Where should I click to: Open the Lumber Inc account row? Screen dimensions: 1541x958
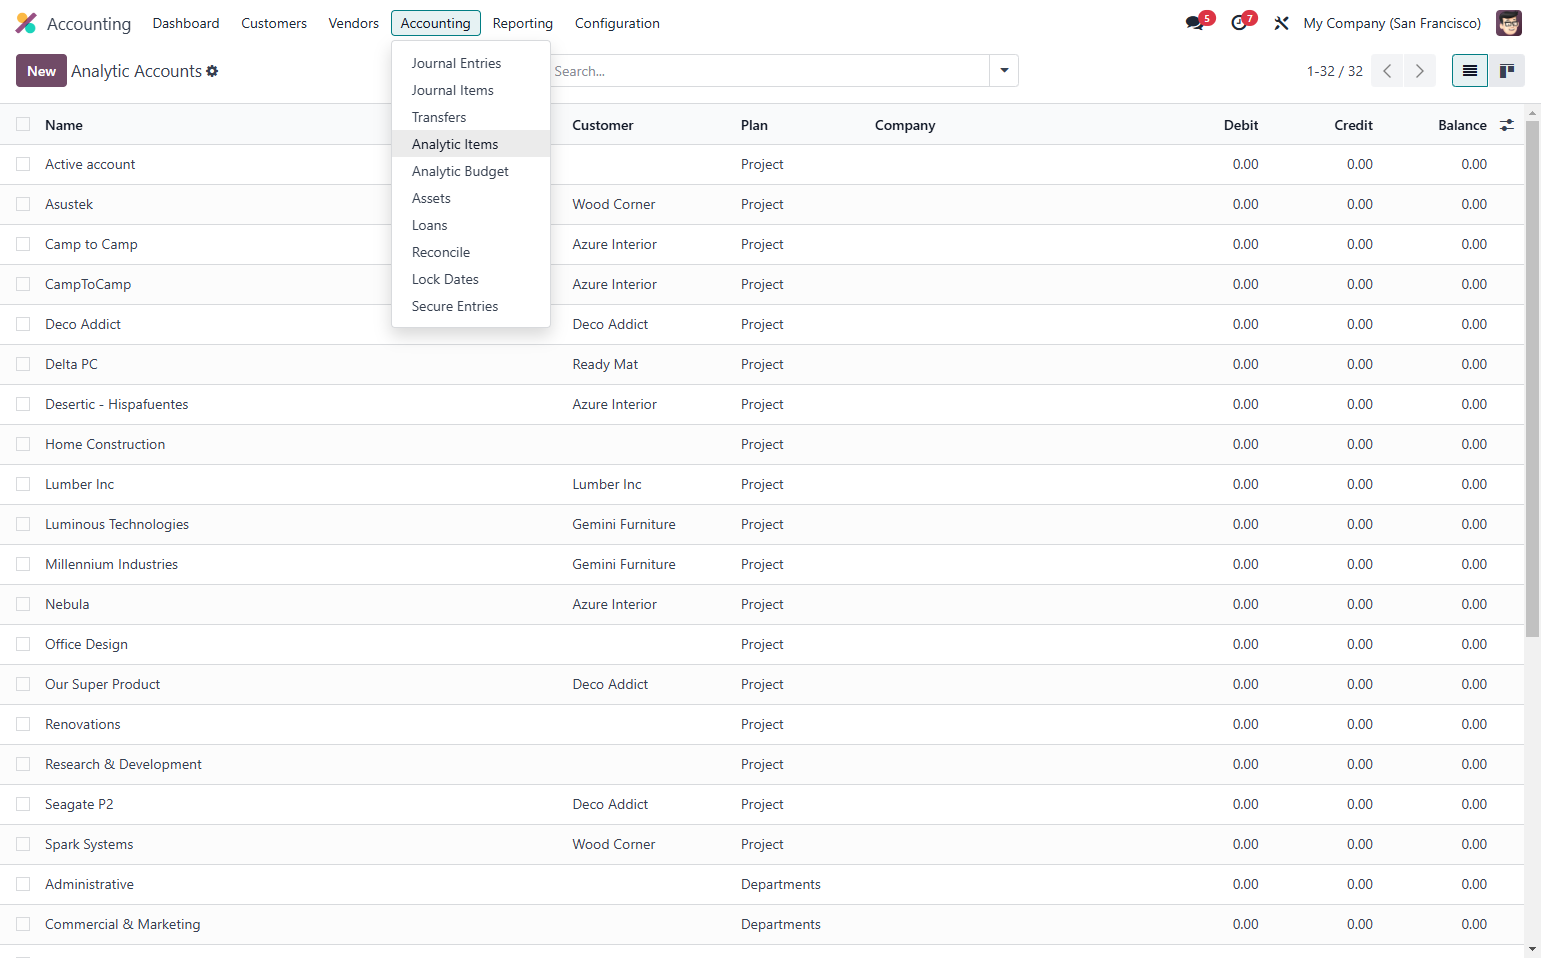[x=762, y=484]
